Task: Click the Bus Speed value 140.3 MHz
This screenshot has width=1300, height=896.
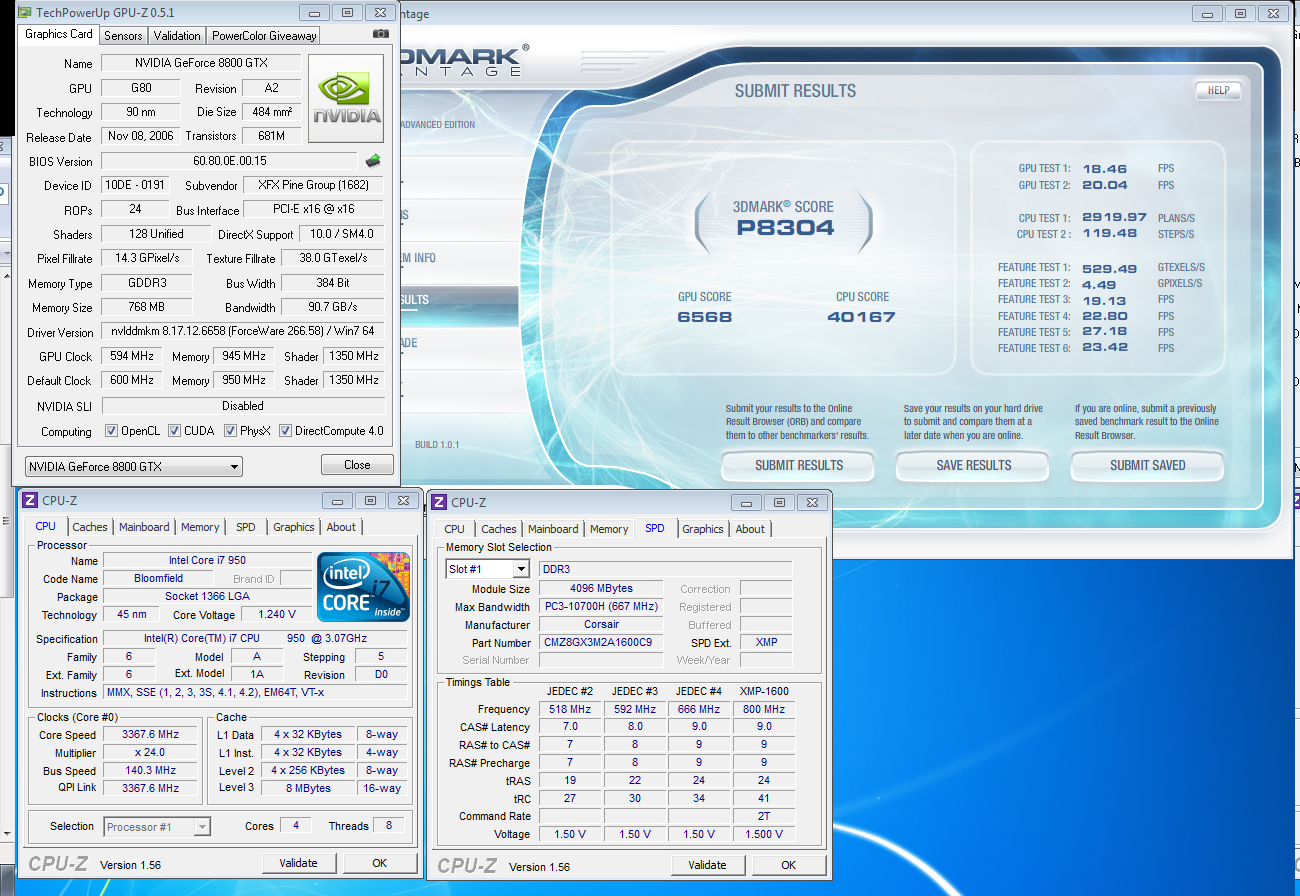Action: click(150, 770)
